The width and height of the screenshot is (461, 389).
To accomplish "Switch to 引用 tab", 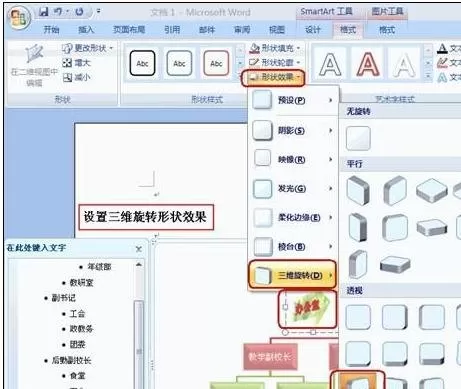I will point(172,30).
